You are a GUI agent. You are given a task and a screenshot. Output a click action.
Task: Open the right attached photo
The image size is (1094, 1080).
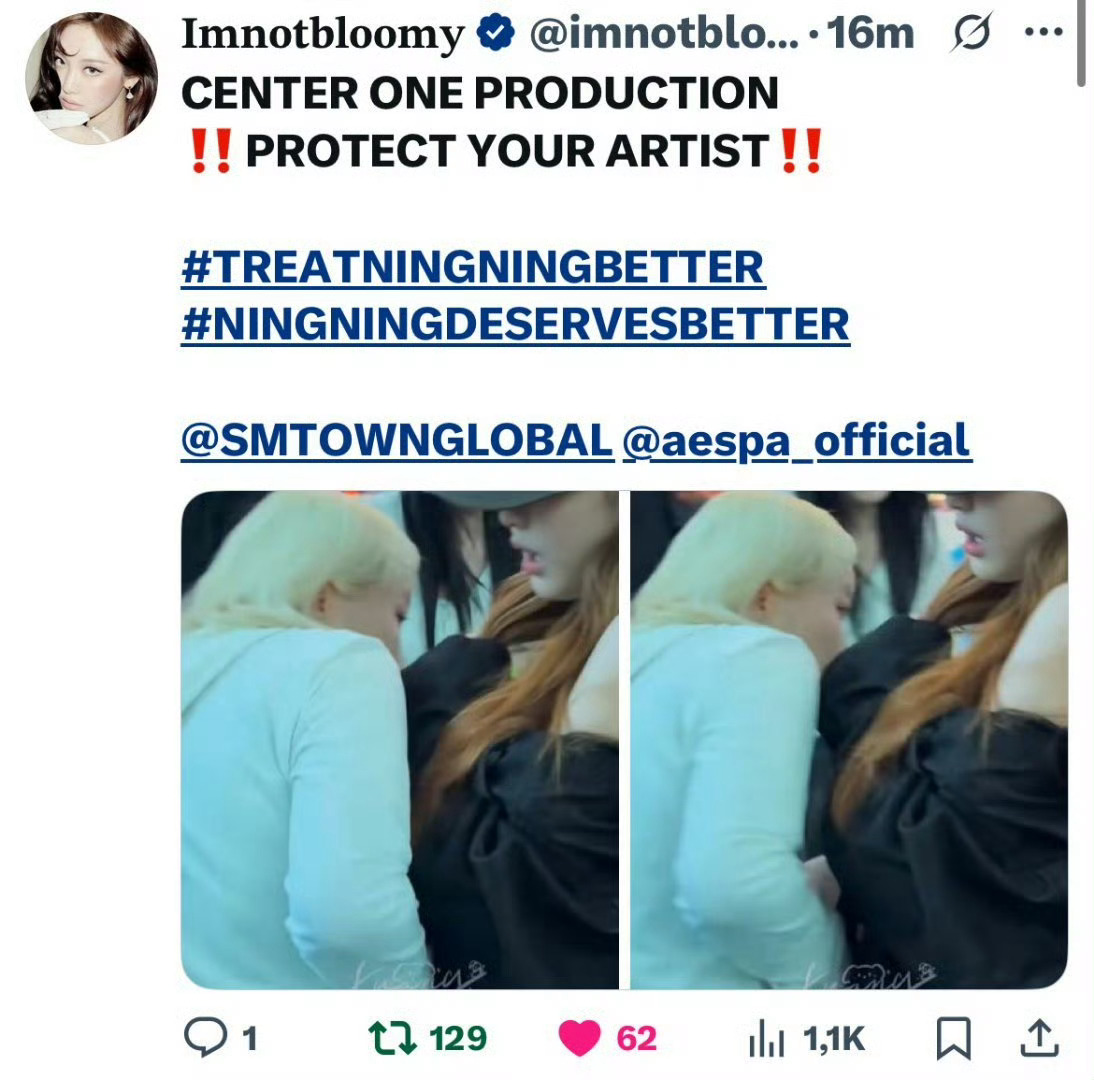coord(849,740)
